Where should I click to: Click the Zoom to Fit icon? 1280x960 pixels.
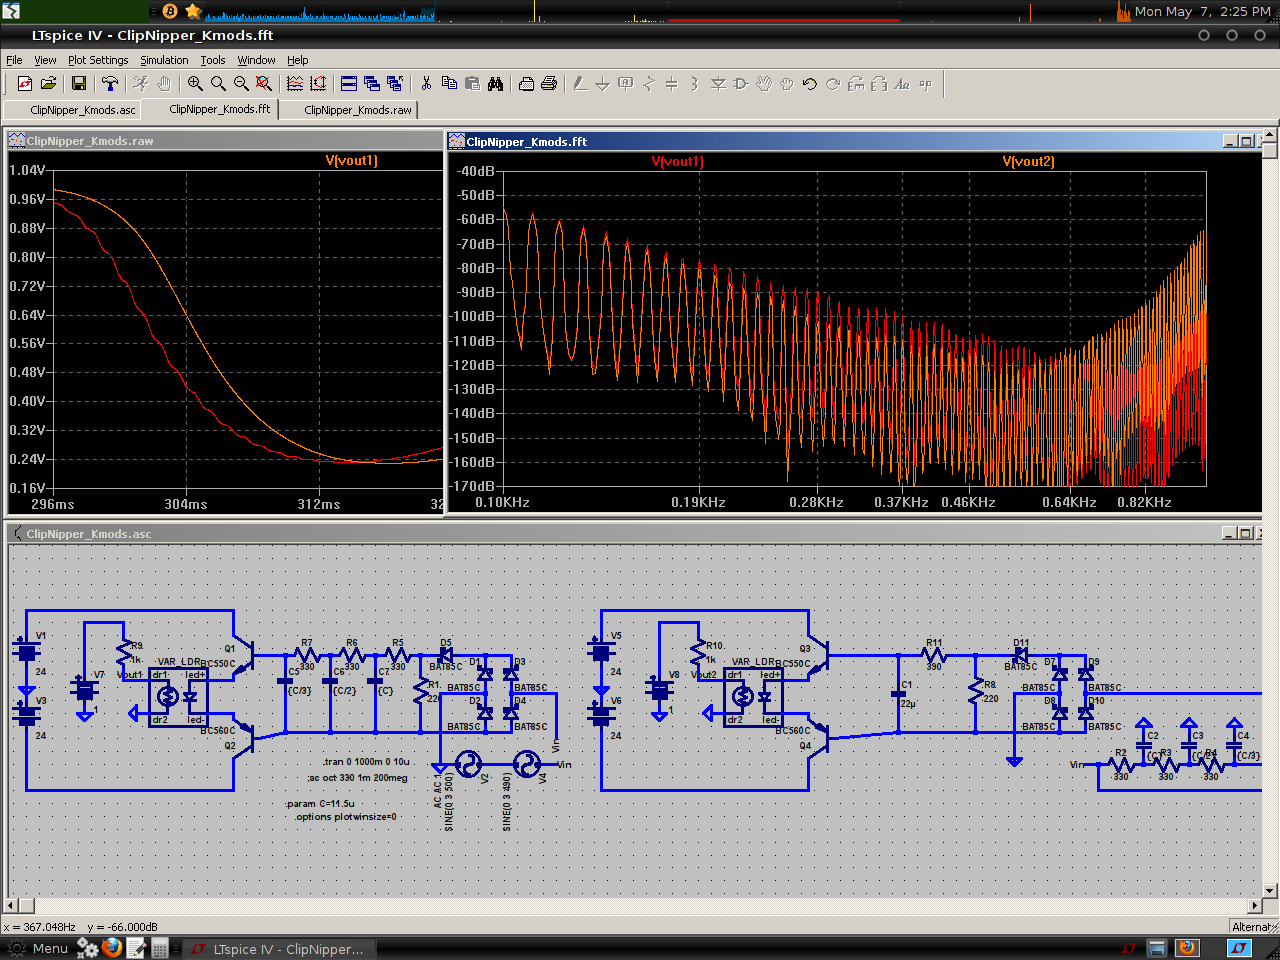(x=263, y=84)
